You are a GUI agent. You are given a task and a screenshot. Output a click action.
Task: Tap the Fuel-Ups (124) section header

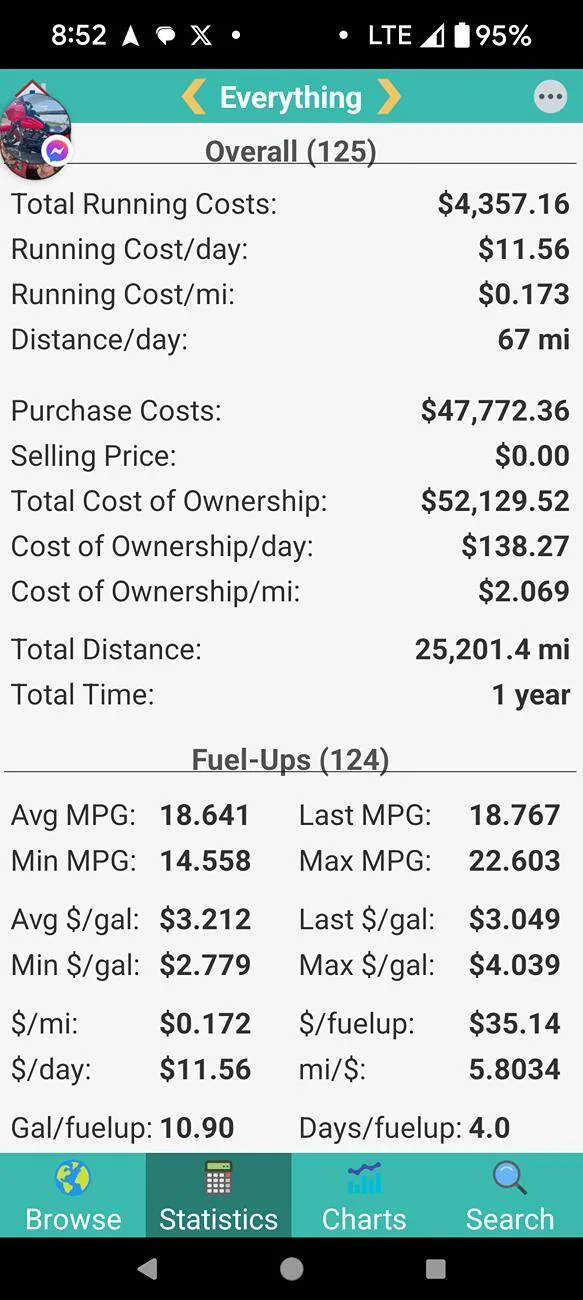[x=291, y=760]
